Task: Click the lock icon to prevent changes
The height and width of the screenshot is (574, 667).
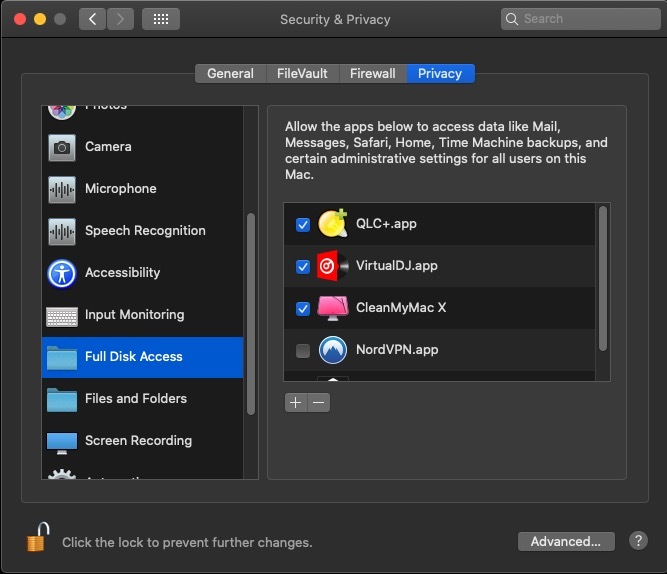Action: tap(38, 540)
